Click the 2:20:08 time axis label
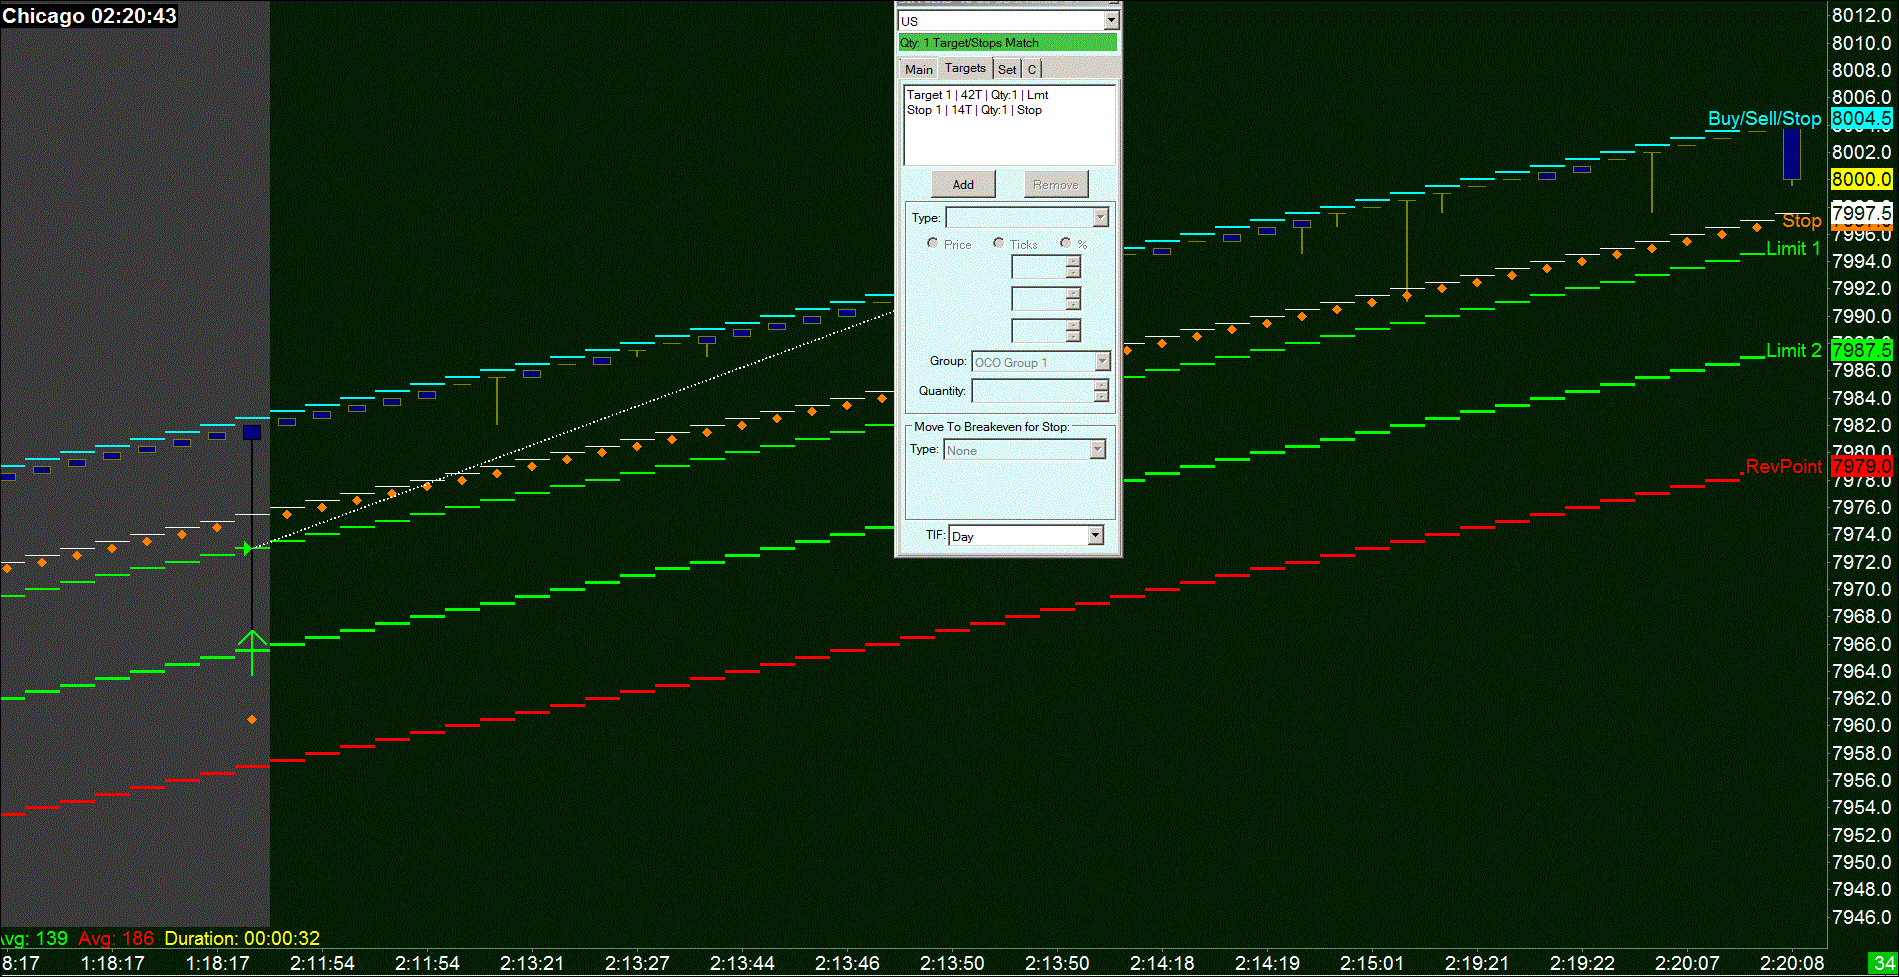This screenshot has height=977, width=1899. [1792, 964]
